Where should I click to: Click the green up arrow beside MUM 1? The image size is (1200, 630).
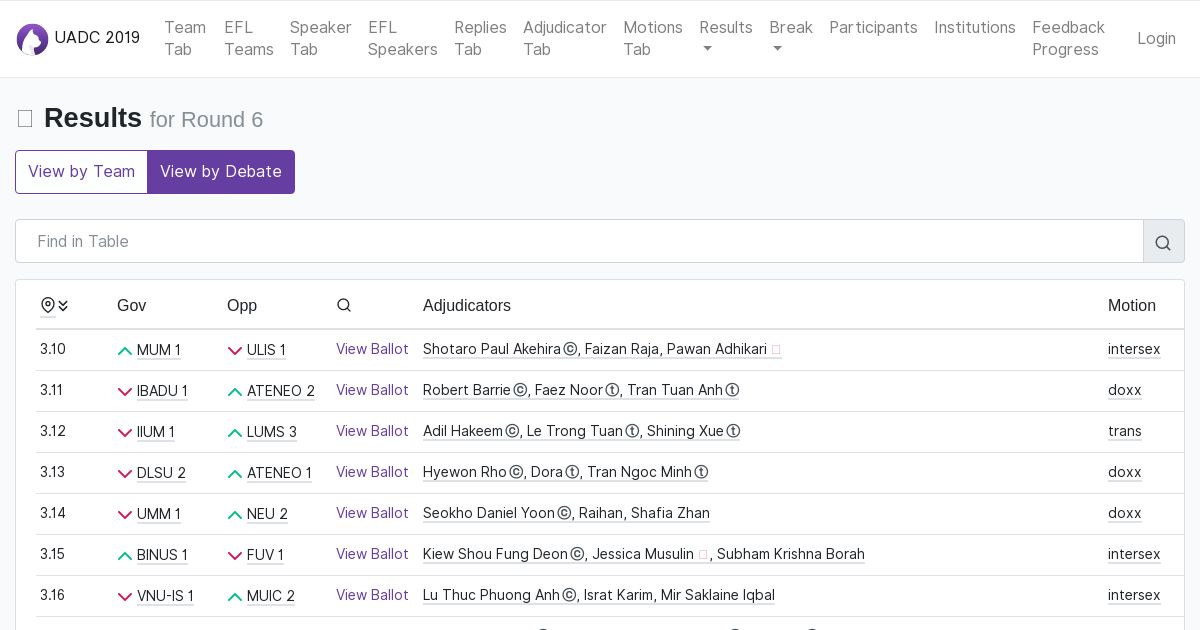(x=125, y=351)
